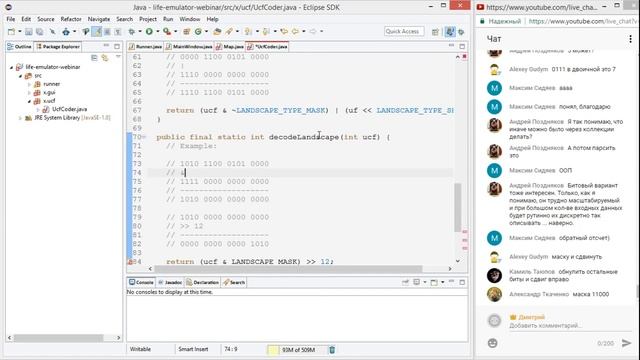This screenshot has width=640, height=360.
Task: Click the Open Perspective icon
Action: tap(435, 31)
